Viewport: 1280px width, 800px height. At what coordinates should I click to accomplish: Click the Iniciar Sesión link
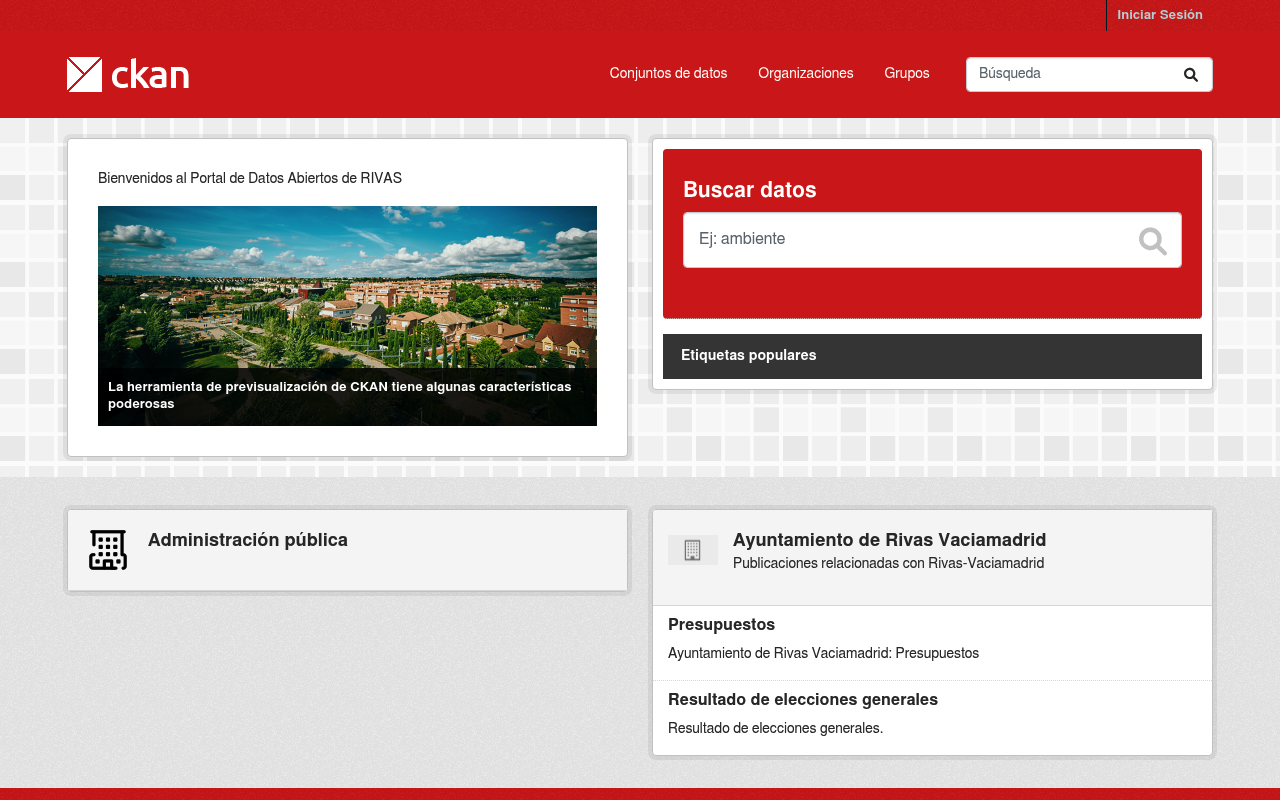click(1160, 15)
